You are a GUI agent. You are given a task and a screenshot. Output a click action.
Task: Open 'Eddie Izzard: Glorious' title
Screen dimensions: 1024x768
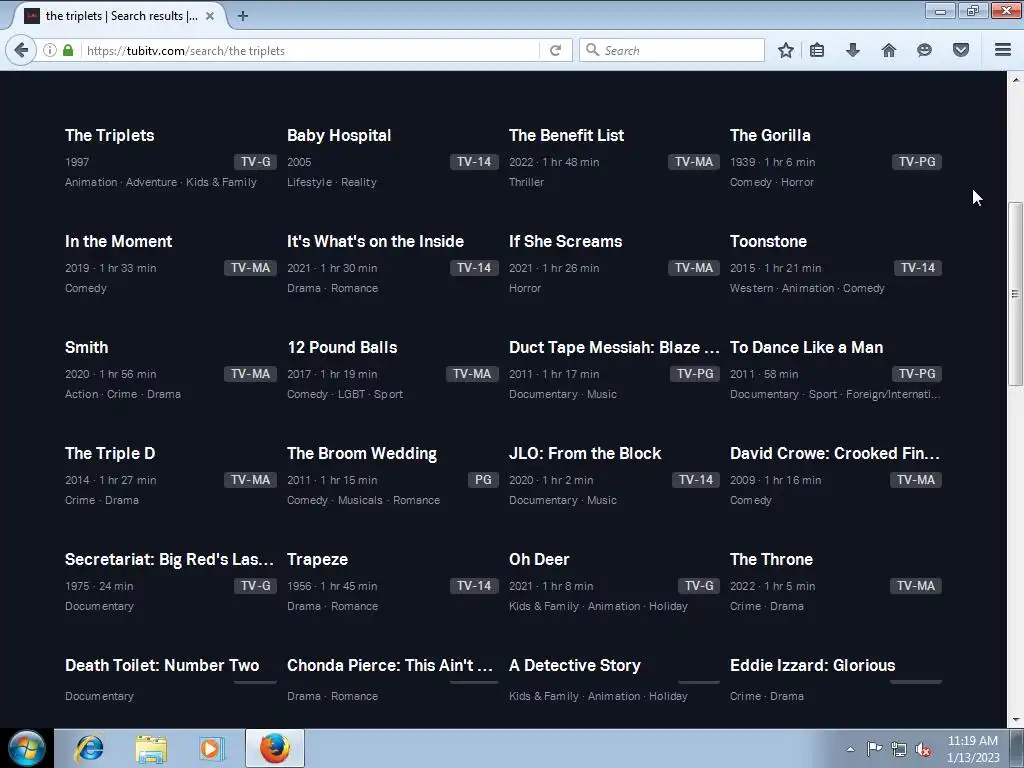point(812,665)
